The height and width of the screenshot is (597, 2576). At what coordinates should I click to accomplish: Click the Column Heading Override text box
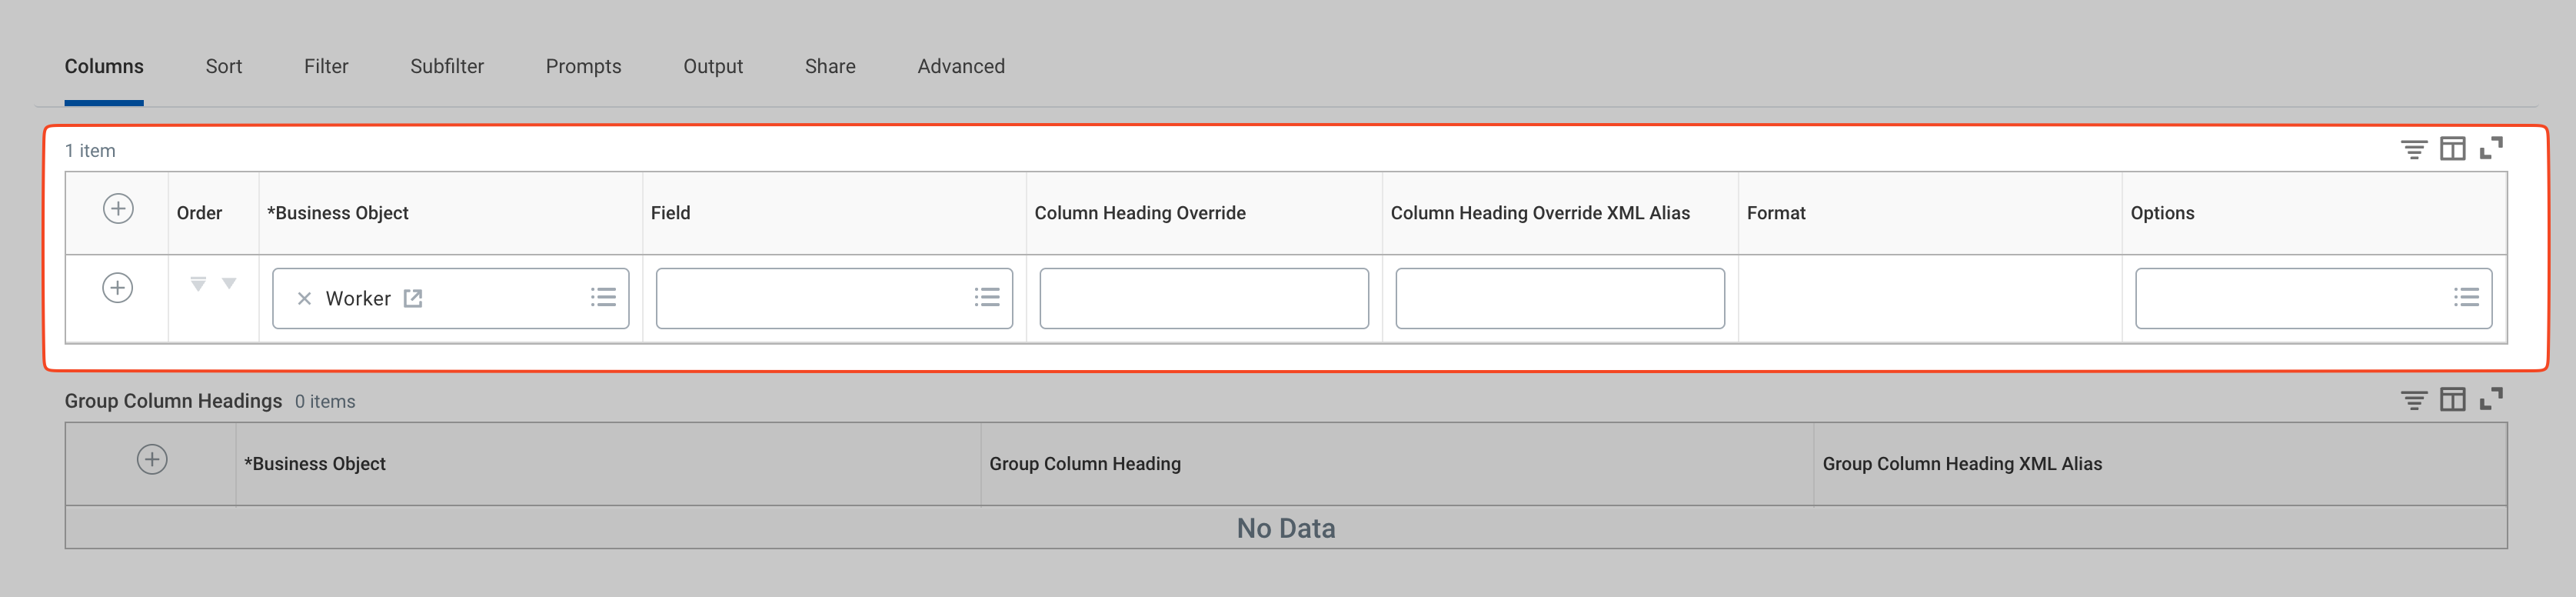pos(1203,298)
